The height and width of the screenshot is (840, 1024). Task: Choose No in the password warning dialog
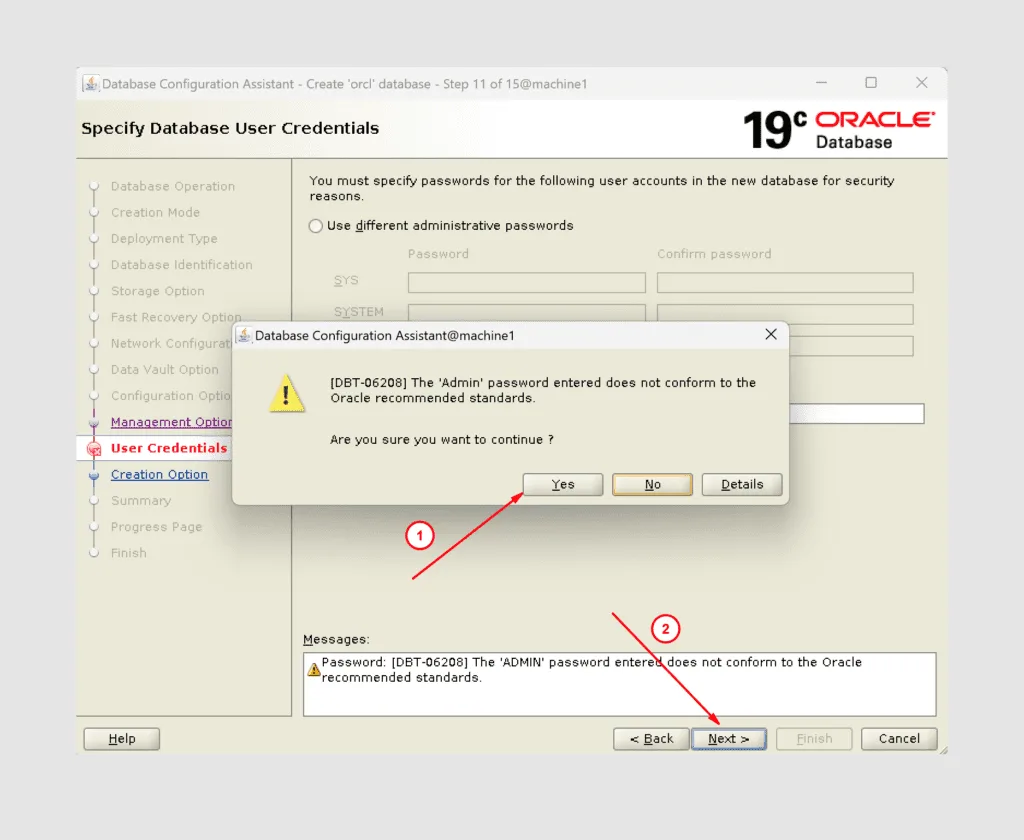click(x=652, y=484)
